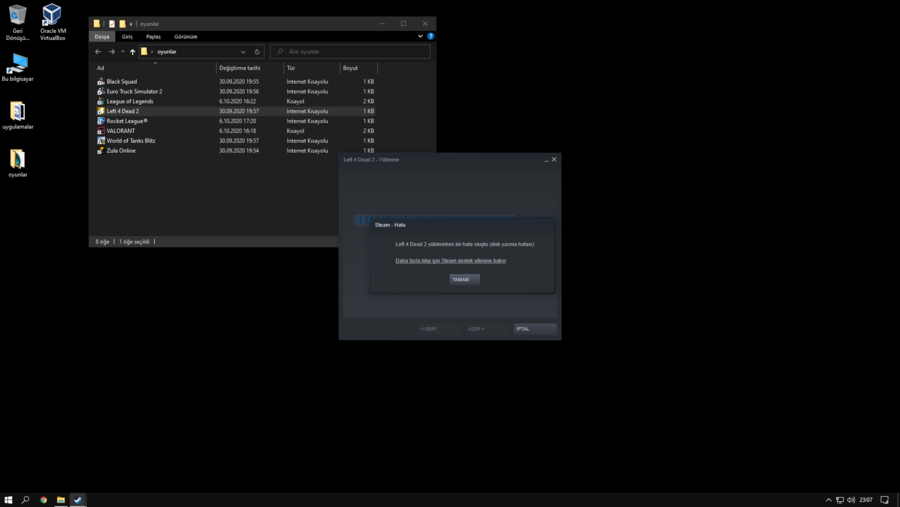This screenshot has width=900, height=507.
Task: Select the Rocket League name
Action: point(127,121)
